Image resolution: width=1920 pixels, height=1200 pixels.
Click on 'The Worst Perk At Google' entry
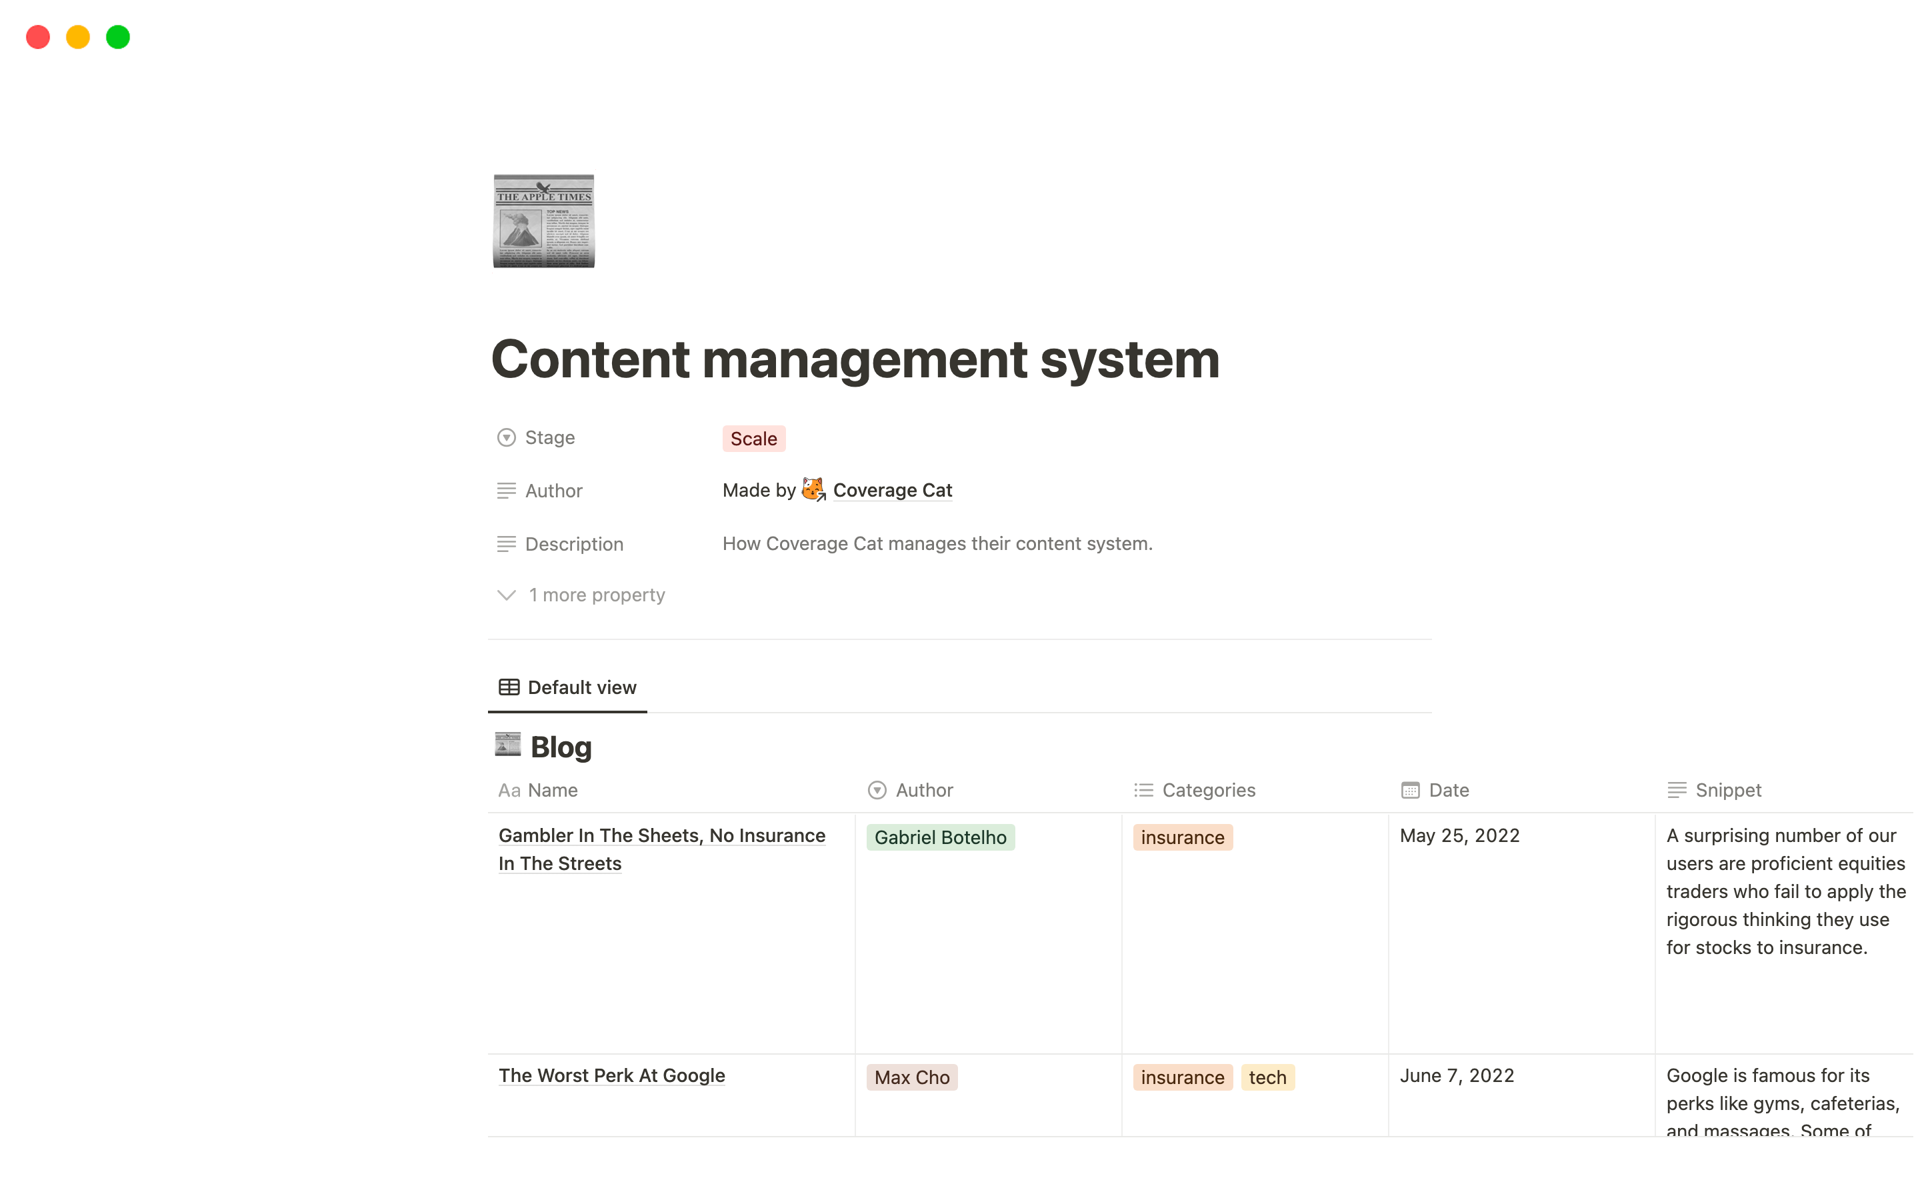pos(610,1076)
